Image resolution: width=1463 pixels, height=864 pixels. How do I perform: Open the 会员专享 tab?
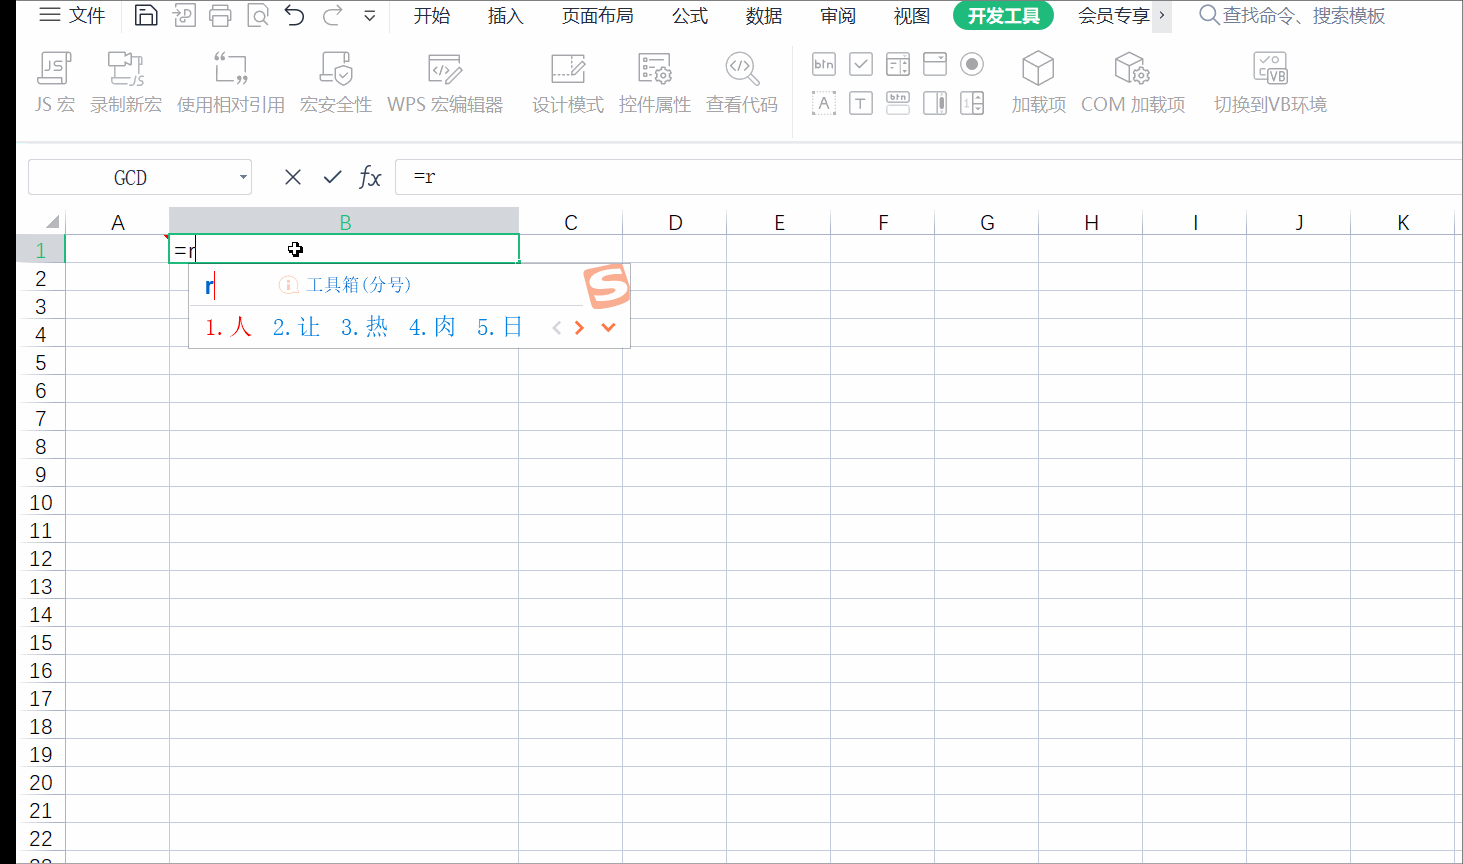pos(1113,16)
